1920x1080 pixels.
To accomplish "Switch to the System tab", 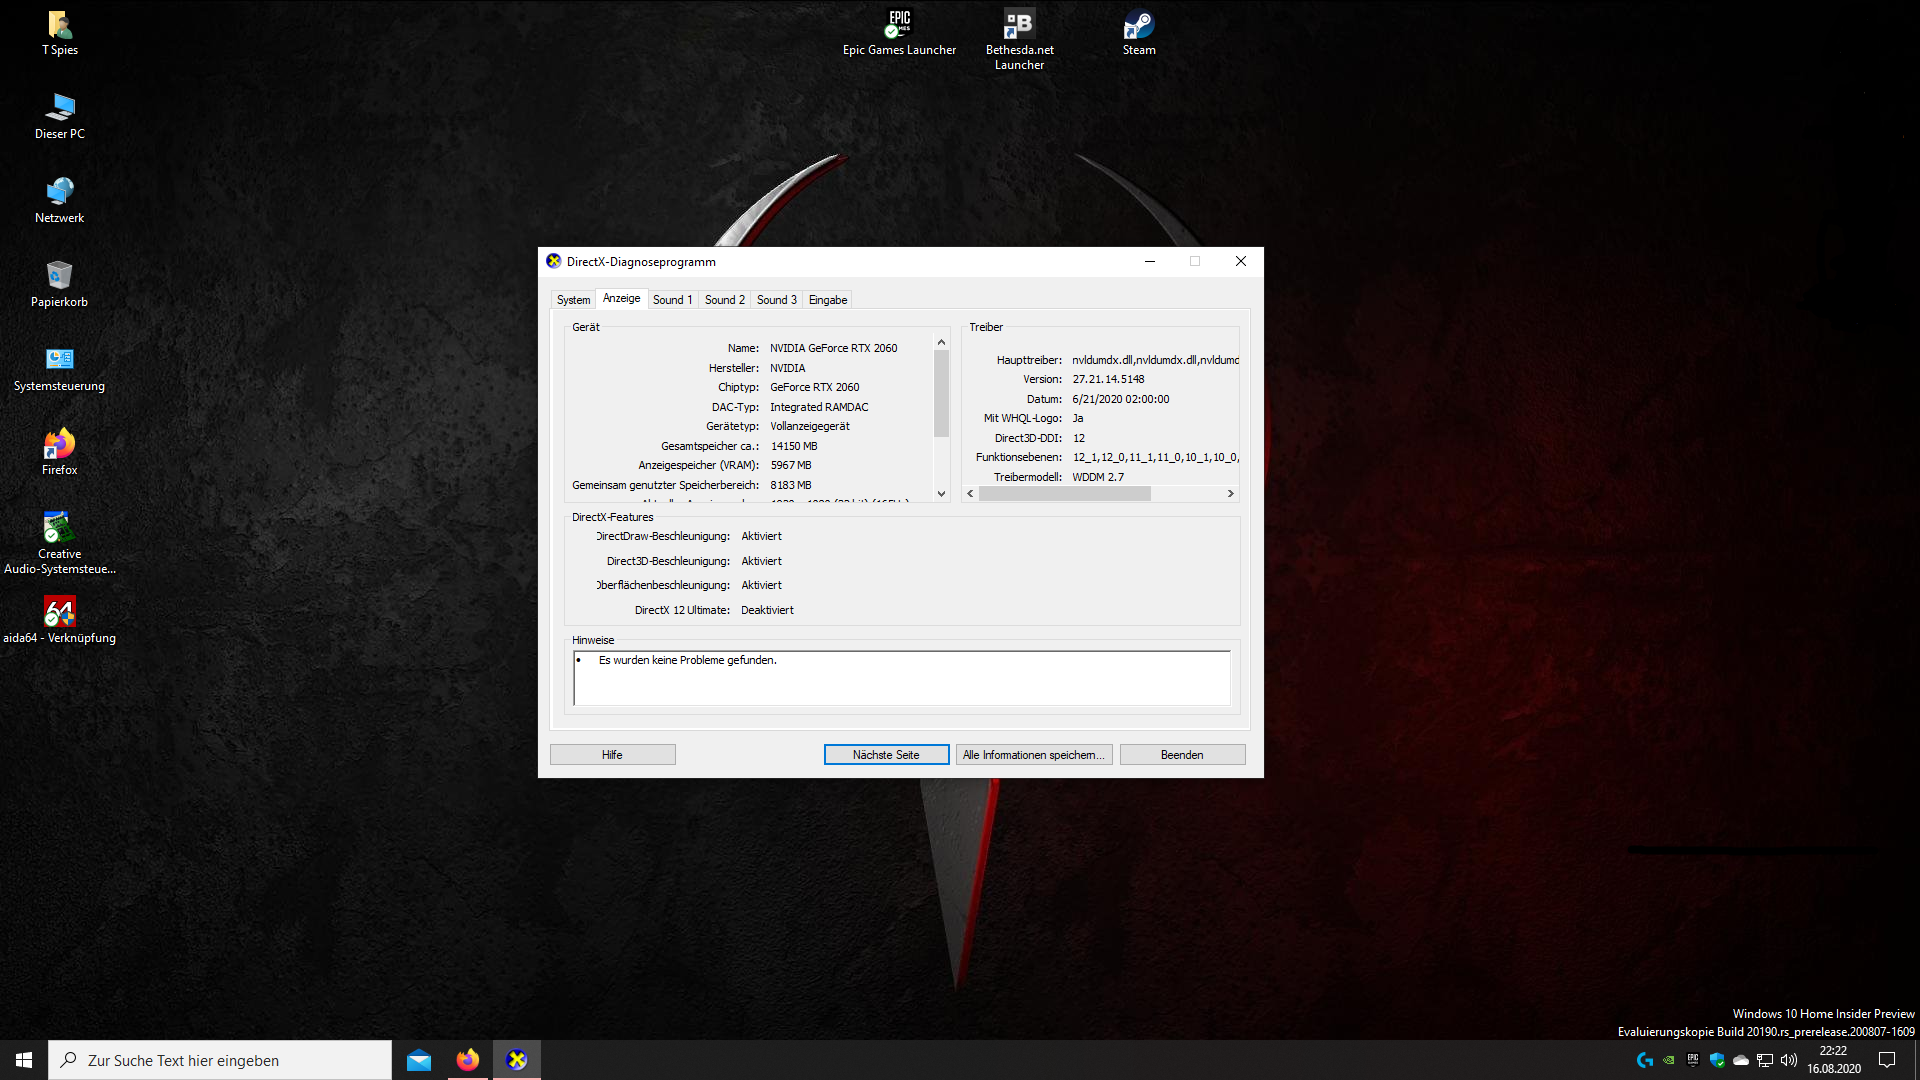I will tap(573, 300).
